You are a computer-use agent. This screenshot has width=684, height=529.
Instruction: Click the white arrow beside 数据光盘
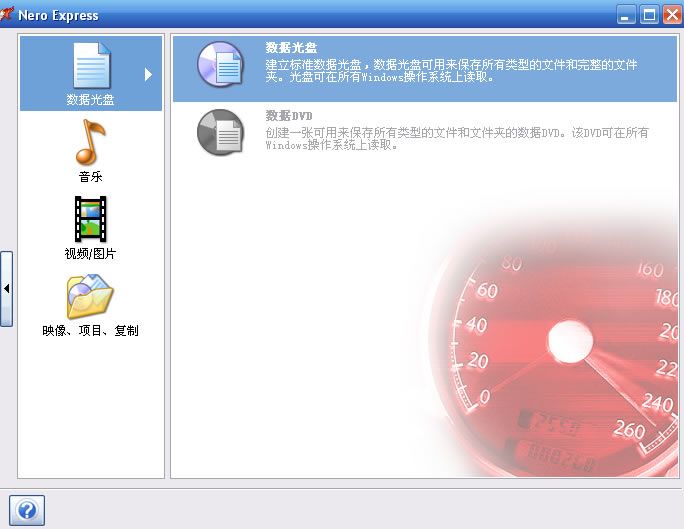pyautogui.click(x=148, y=75)
